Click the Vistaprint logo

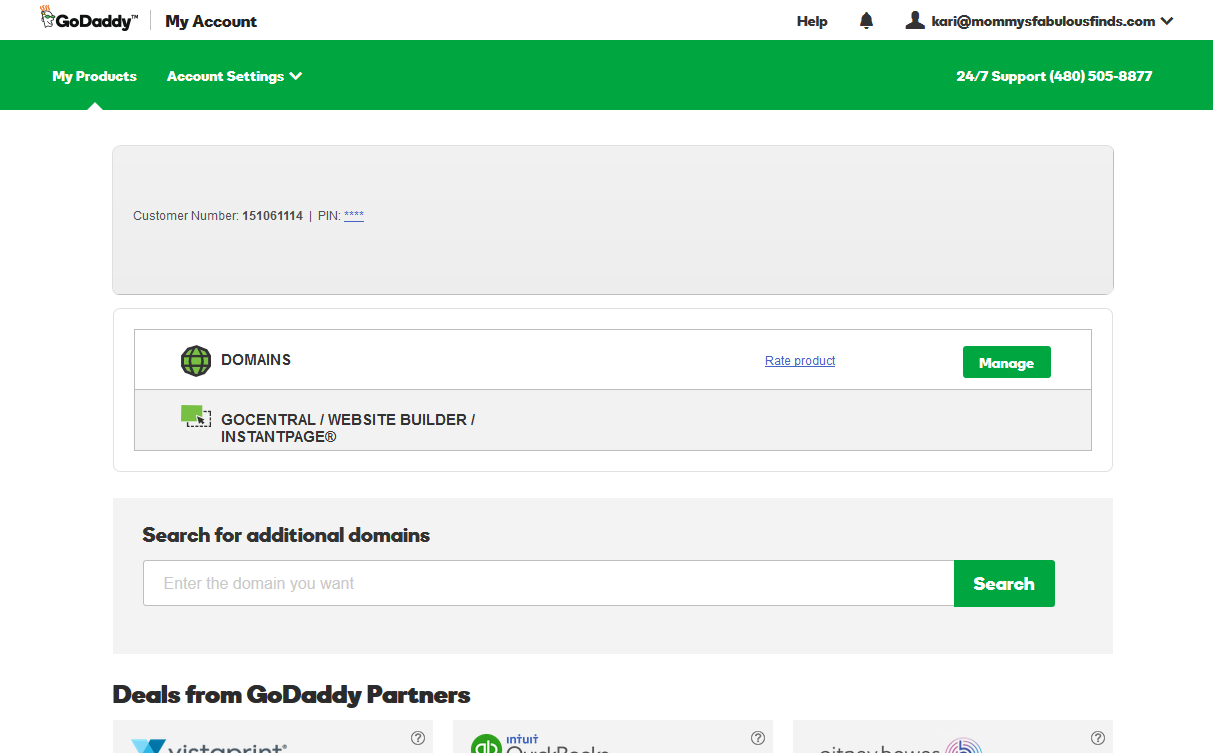pos(209,746)
